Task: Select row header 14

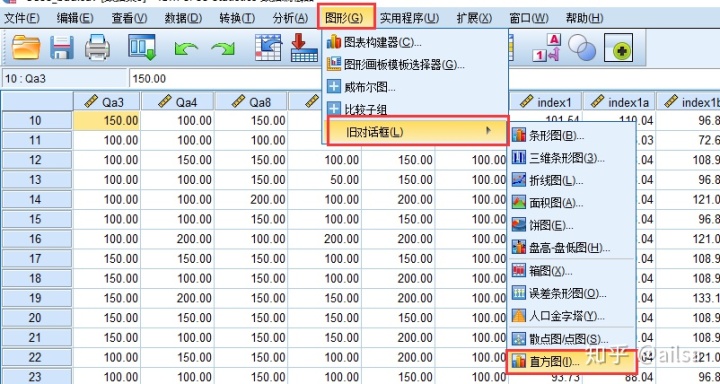Action: (x=36, y=199)
